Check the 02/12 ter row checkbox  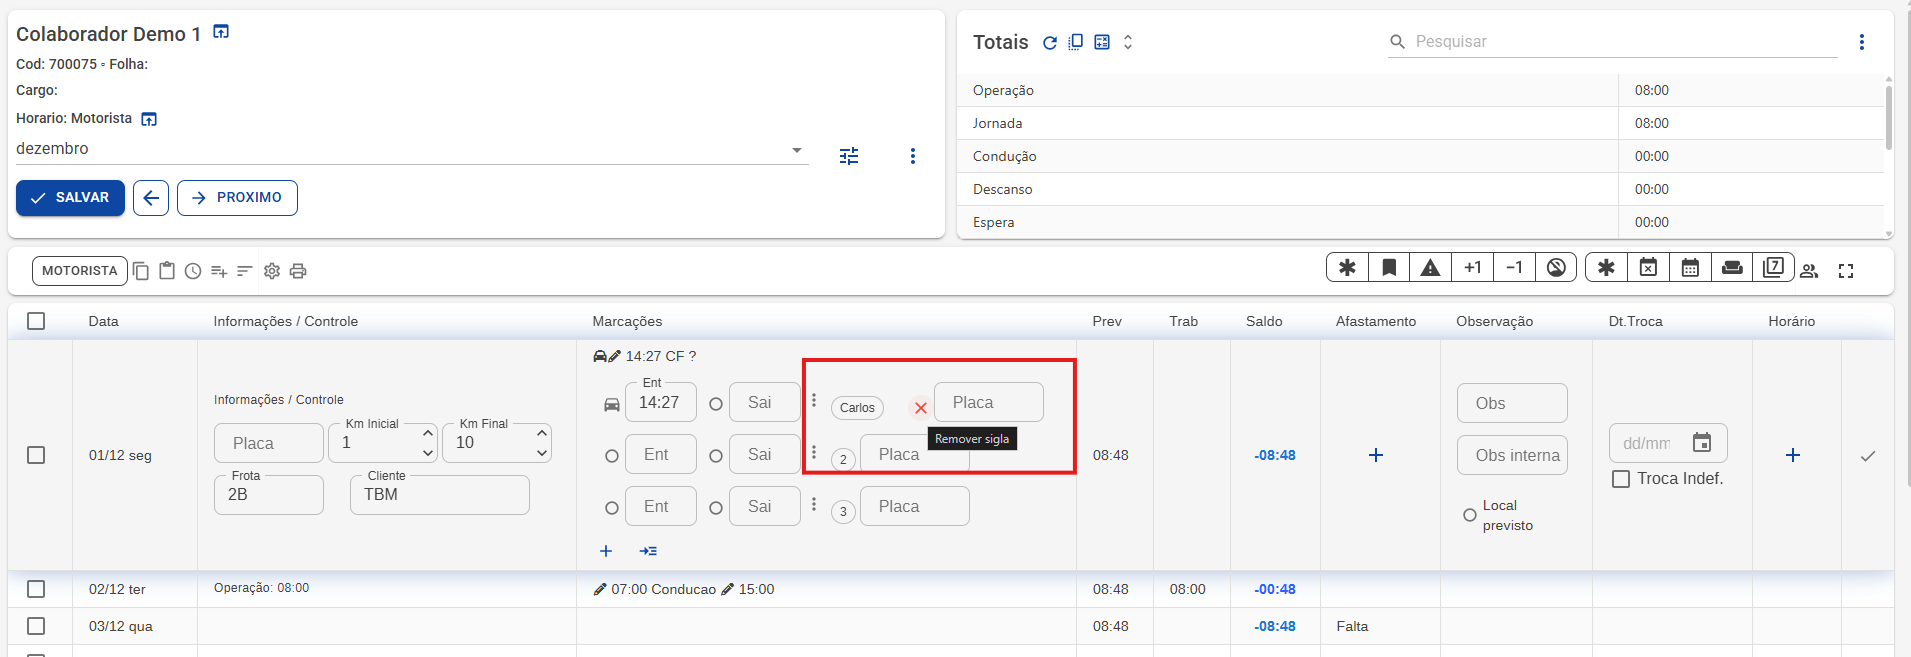pos(36,589)
